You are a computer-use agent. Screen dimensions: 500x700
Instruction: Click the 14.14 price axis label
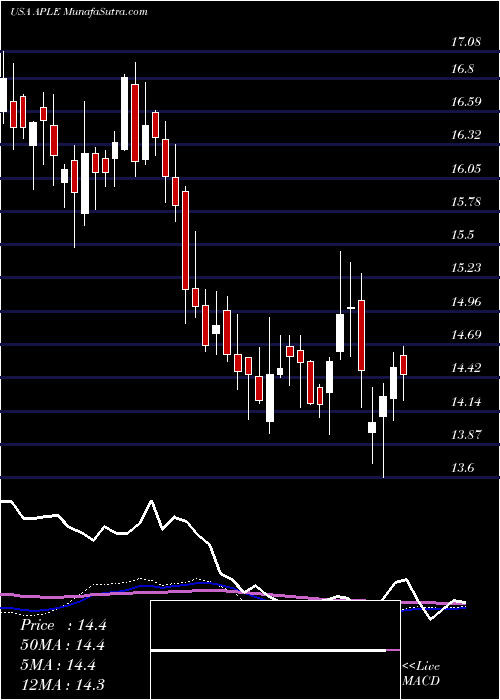pyautogui.click(x=466, y=401)
